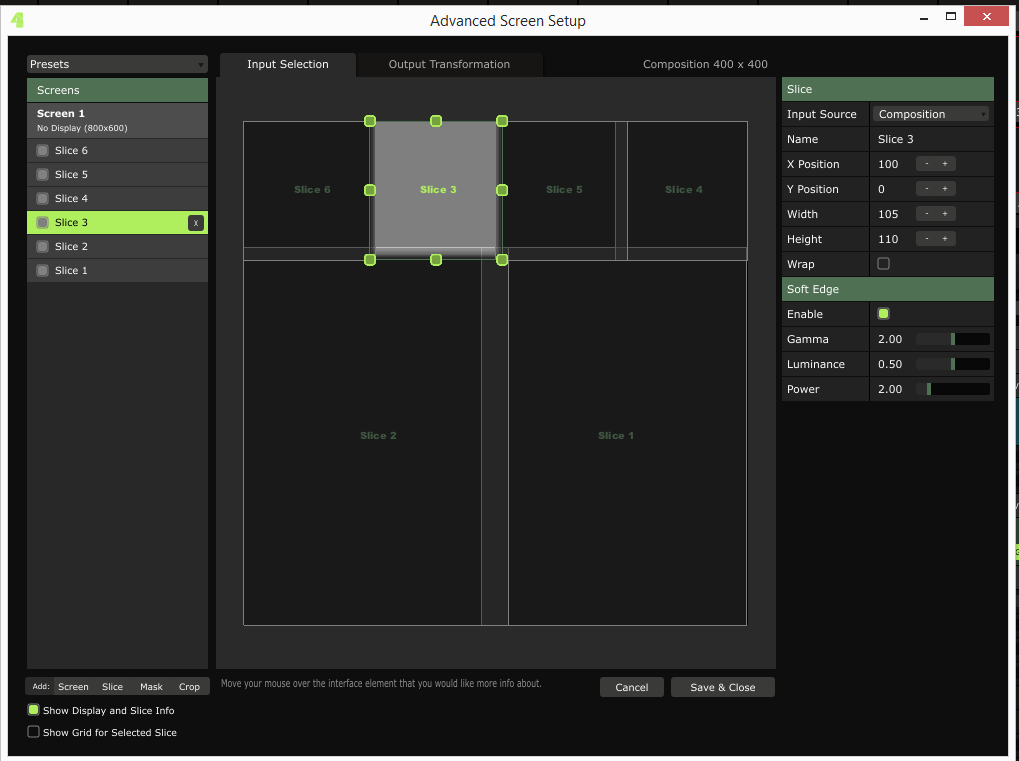
Task: Uncheck Show Display and Slice Info
Action: [34, 710]
